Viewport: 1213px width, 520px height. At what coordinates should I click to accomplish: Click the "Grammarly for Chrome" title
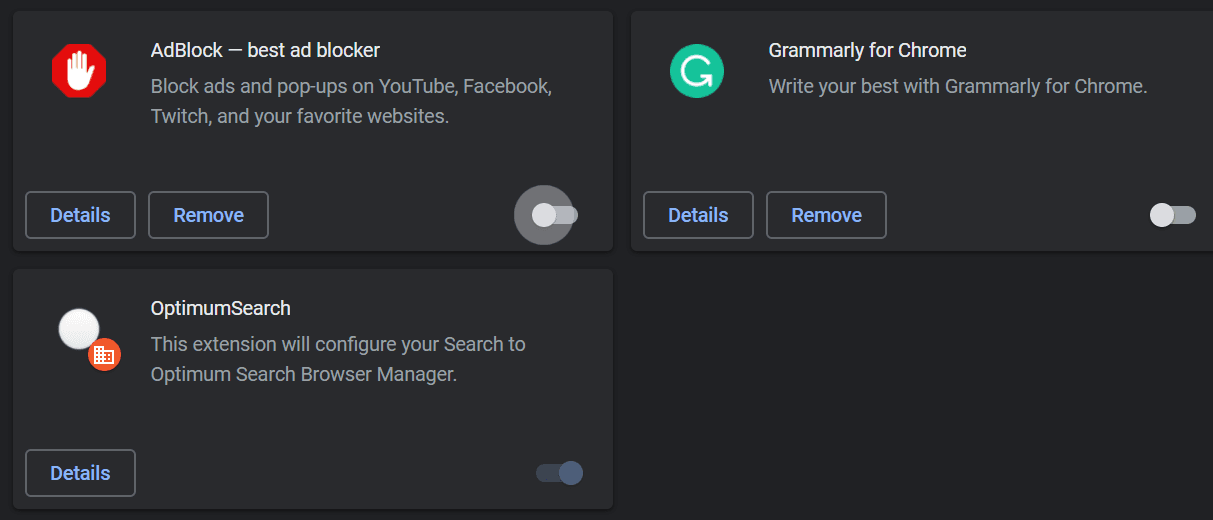click(x=867, y=50)
